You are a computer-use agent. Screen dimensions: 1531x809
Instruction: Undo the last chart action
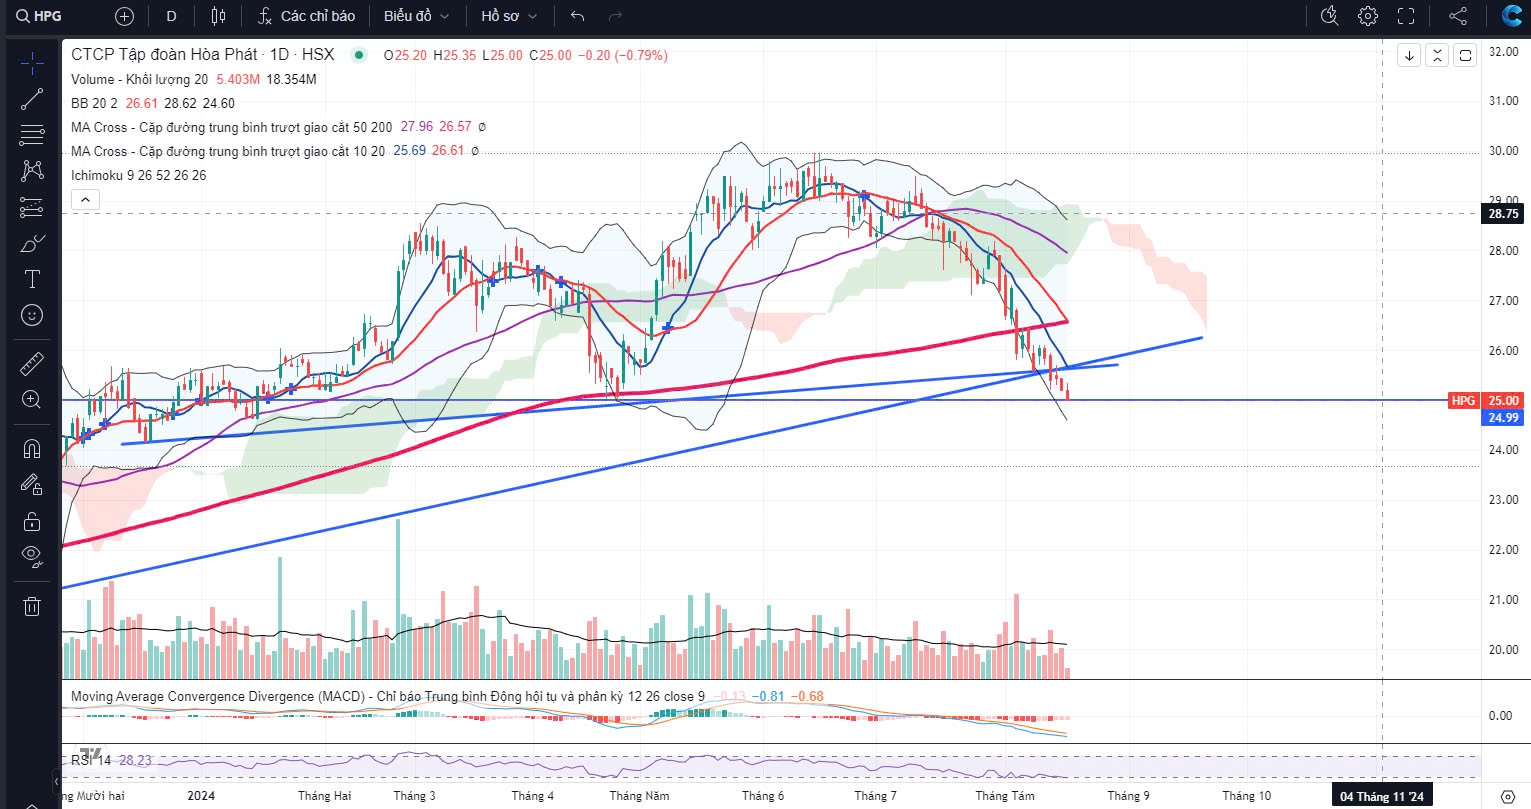click(577, 16)
